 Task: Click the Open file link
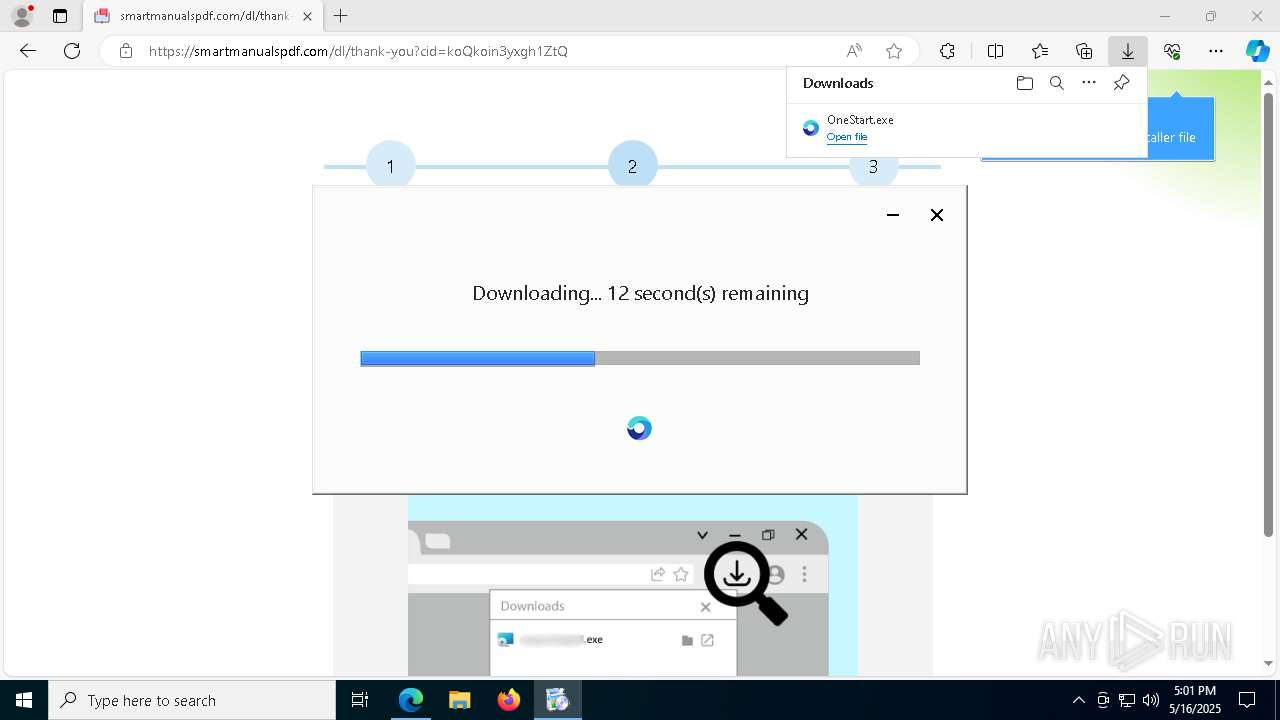pos(847,137)
